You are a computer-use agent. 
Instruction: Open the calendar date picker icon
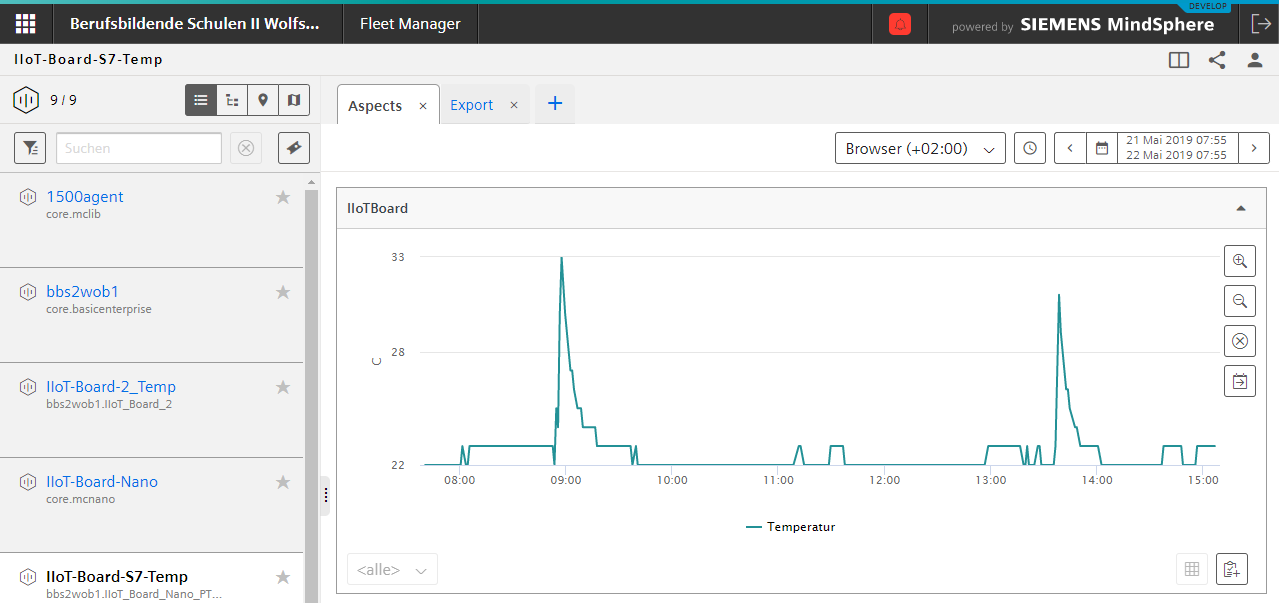click(x=1102, y=148)
